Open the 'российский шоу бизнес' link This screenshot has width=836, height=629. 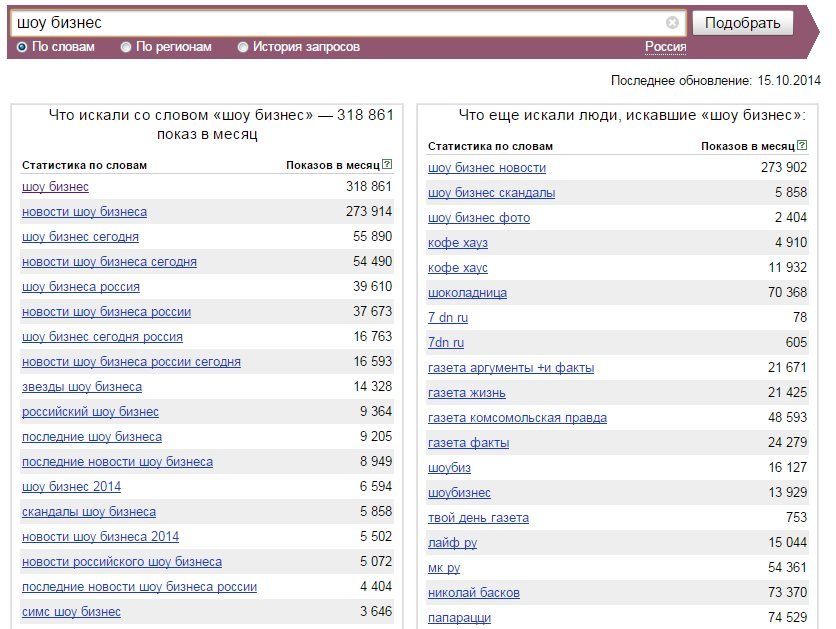pos(90,412)
